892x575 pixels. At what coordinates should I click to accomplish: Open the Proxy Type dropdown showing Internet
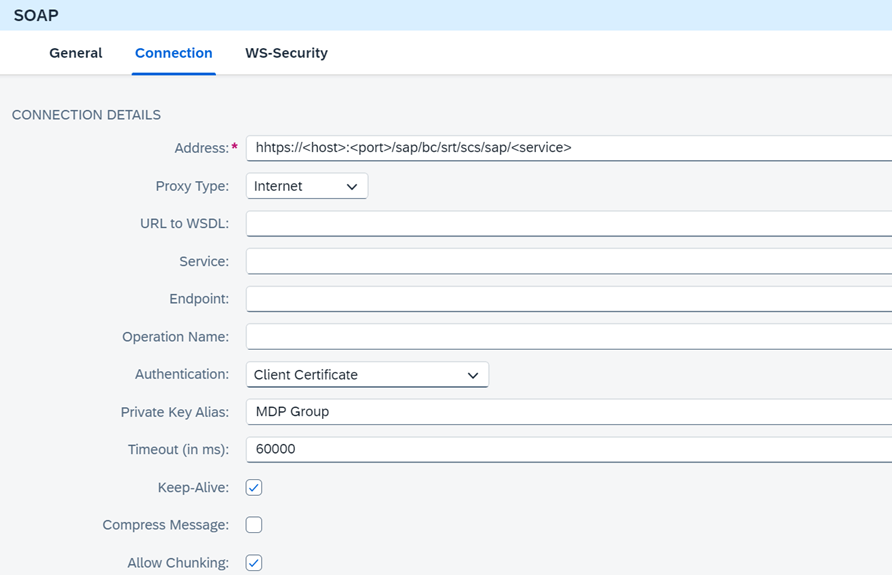[x=306, y=186]
